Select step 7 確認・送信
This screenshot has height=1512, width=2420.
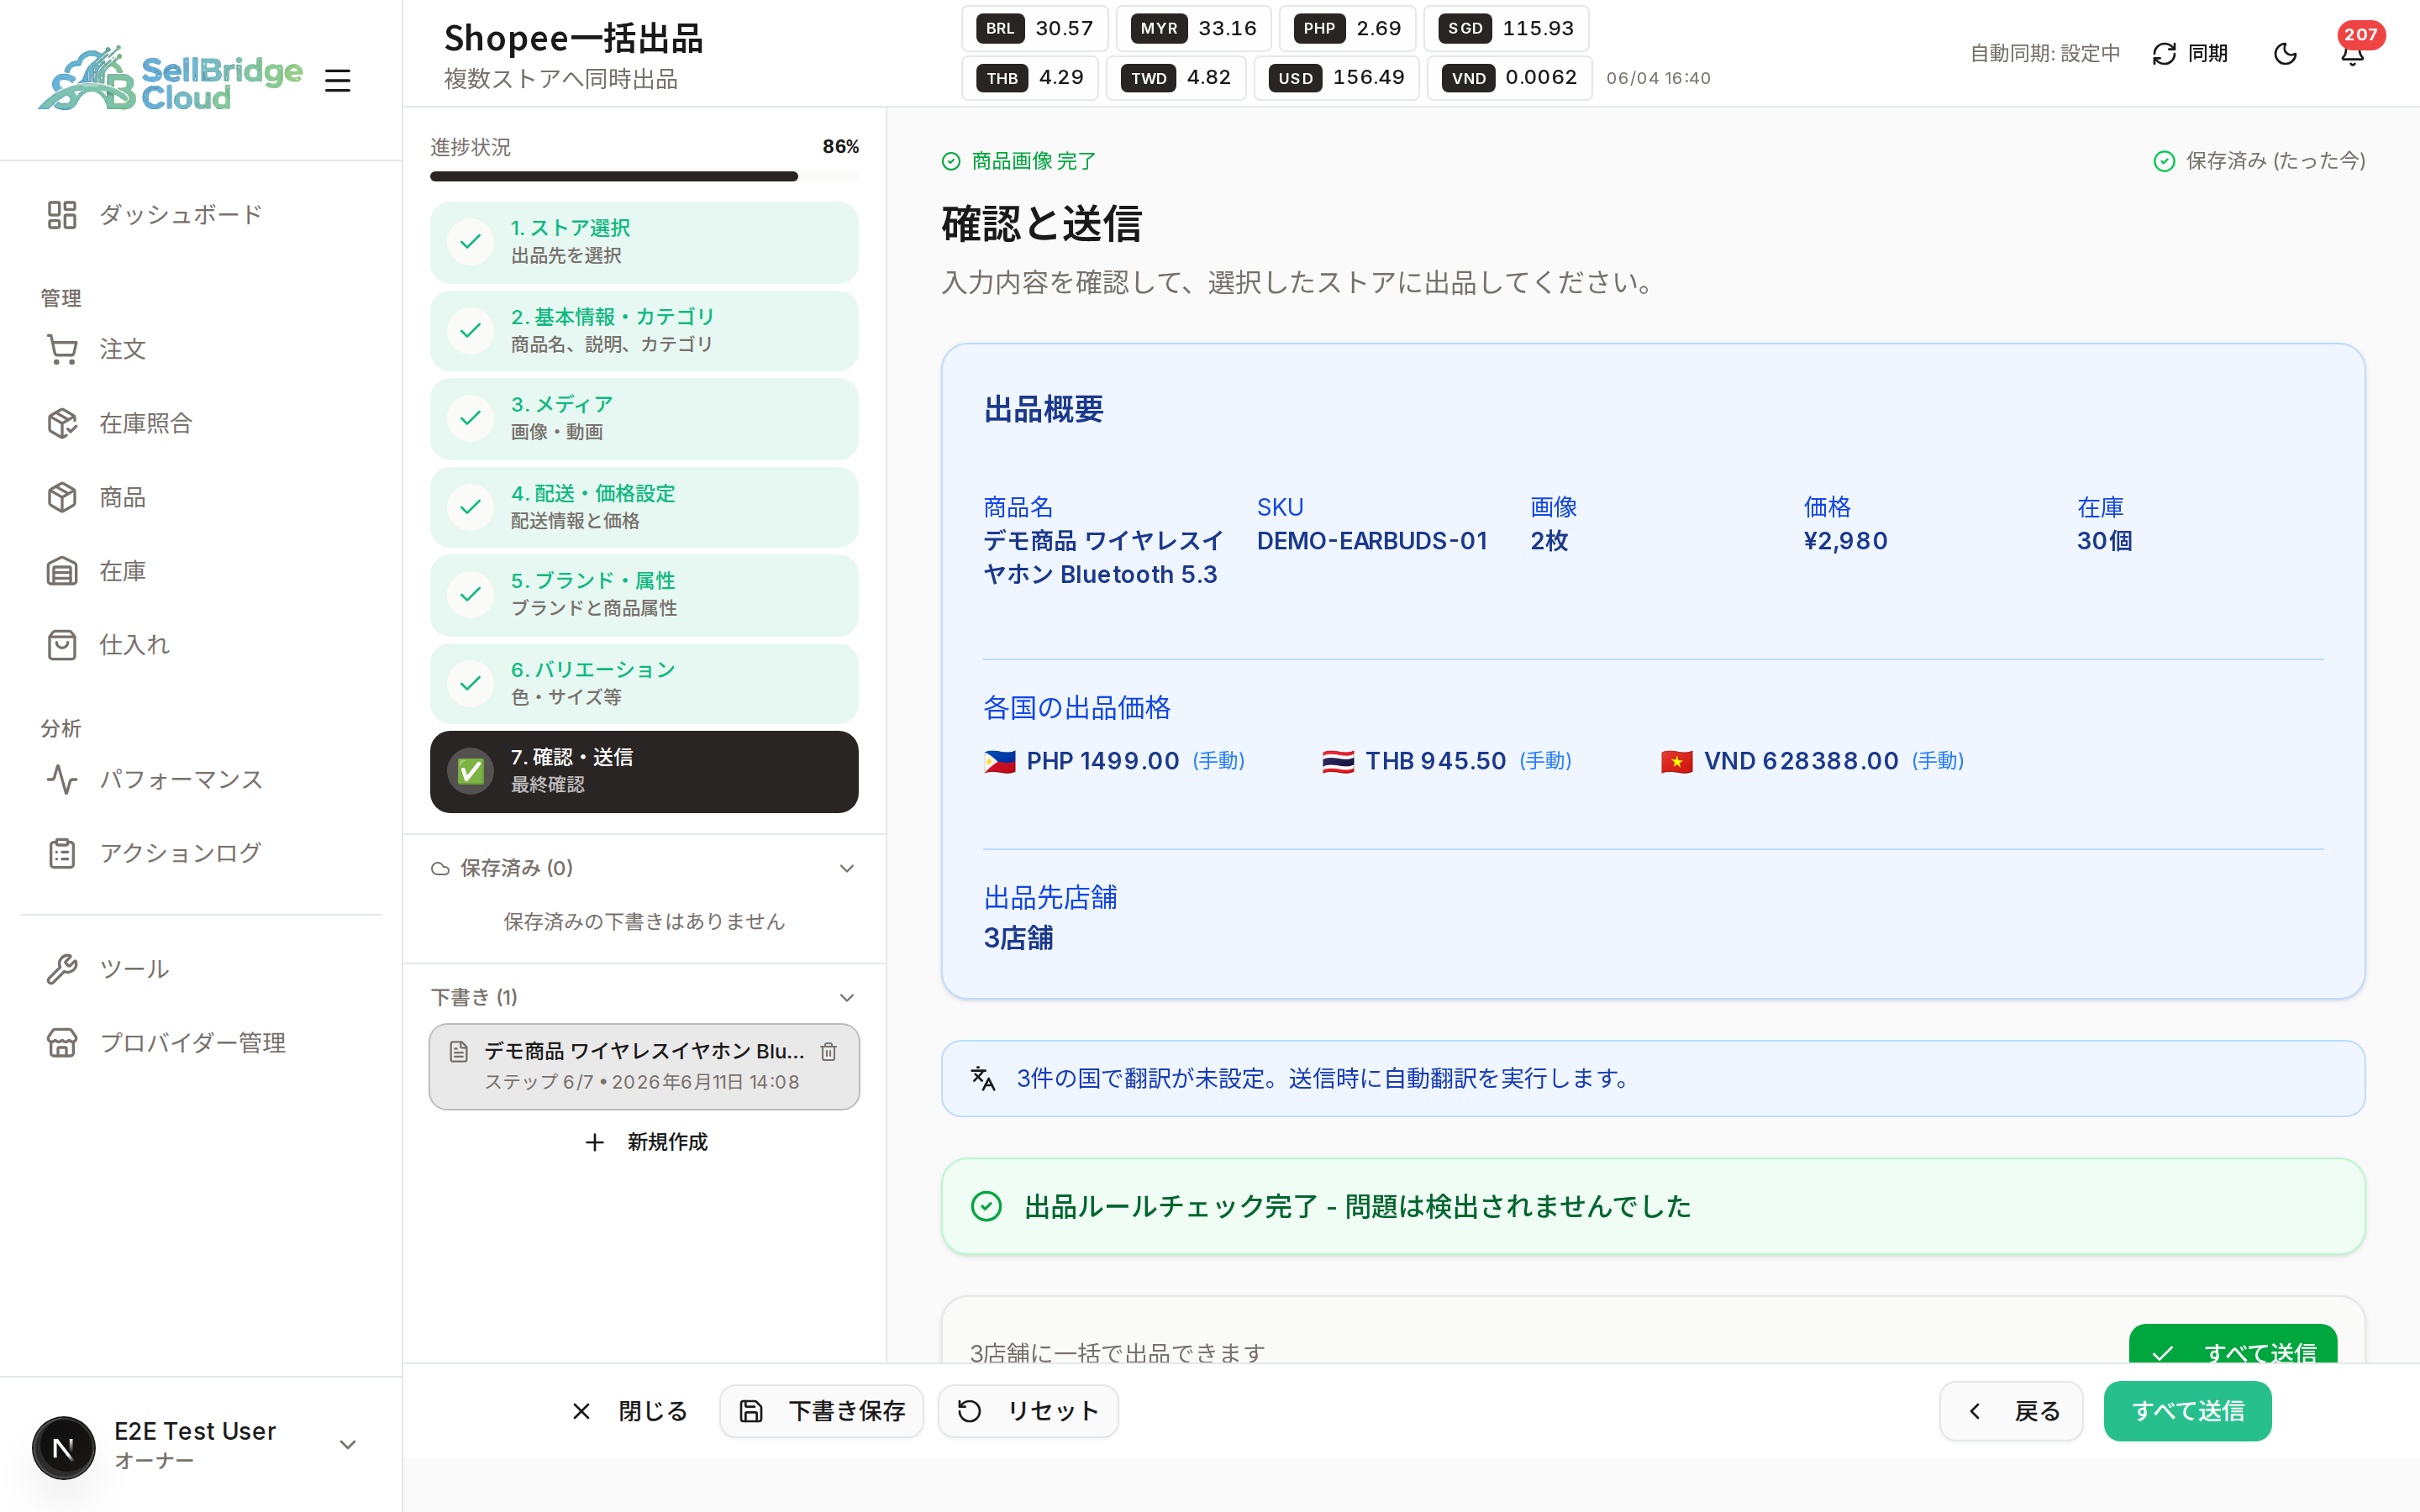(644, 771)
